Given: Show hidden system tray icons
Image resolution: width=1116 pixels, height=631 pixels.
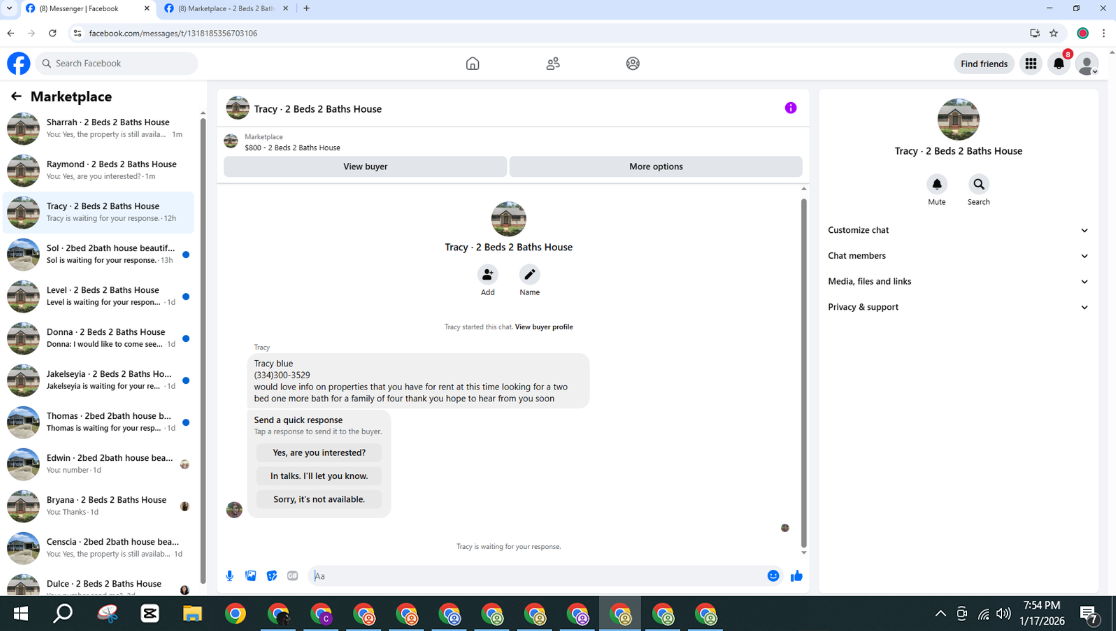Looking at the screenshot, I should click(x=940, y=613).
